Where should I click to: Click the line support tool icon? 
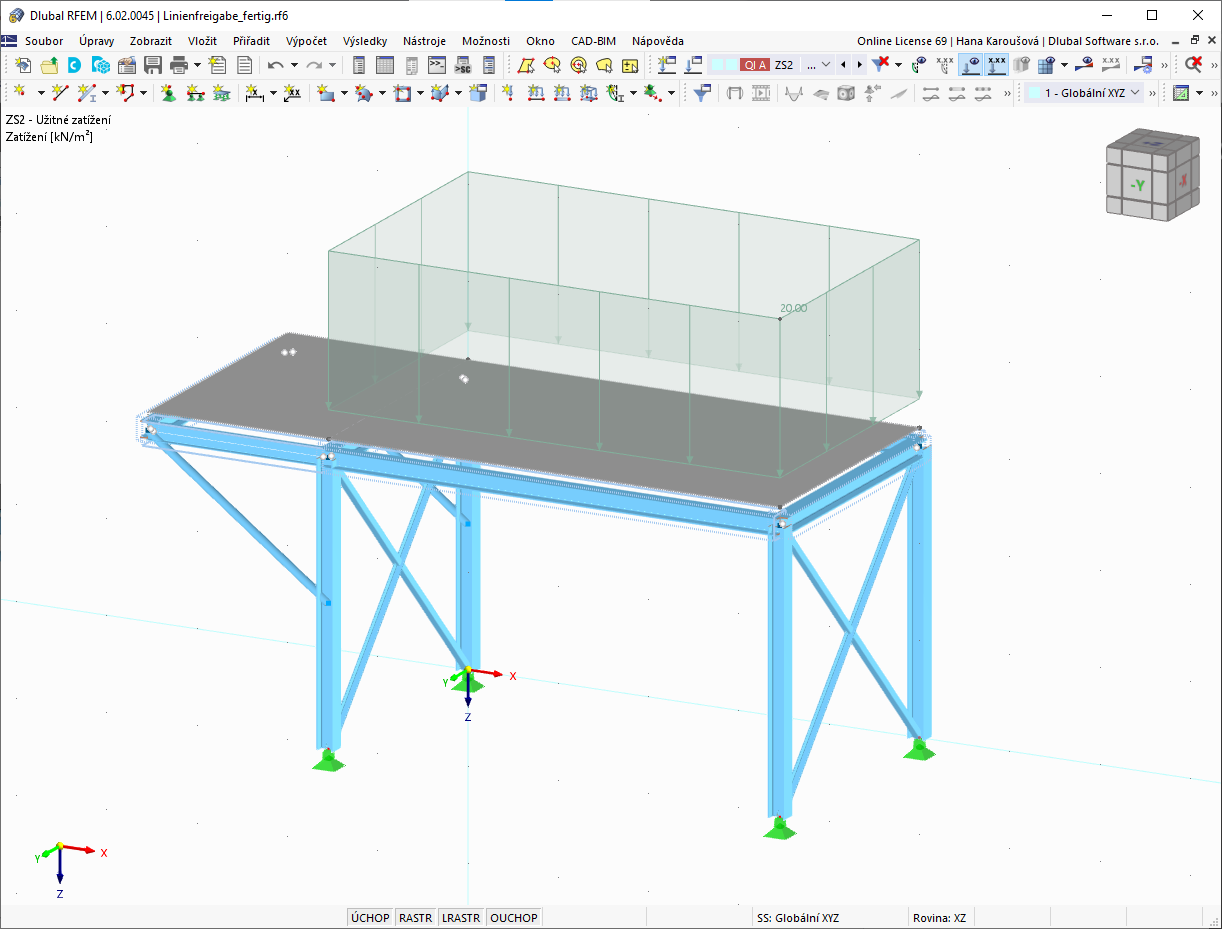click(195, 93)
